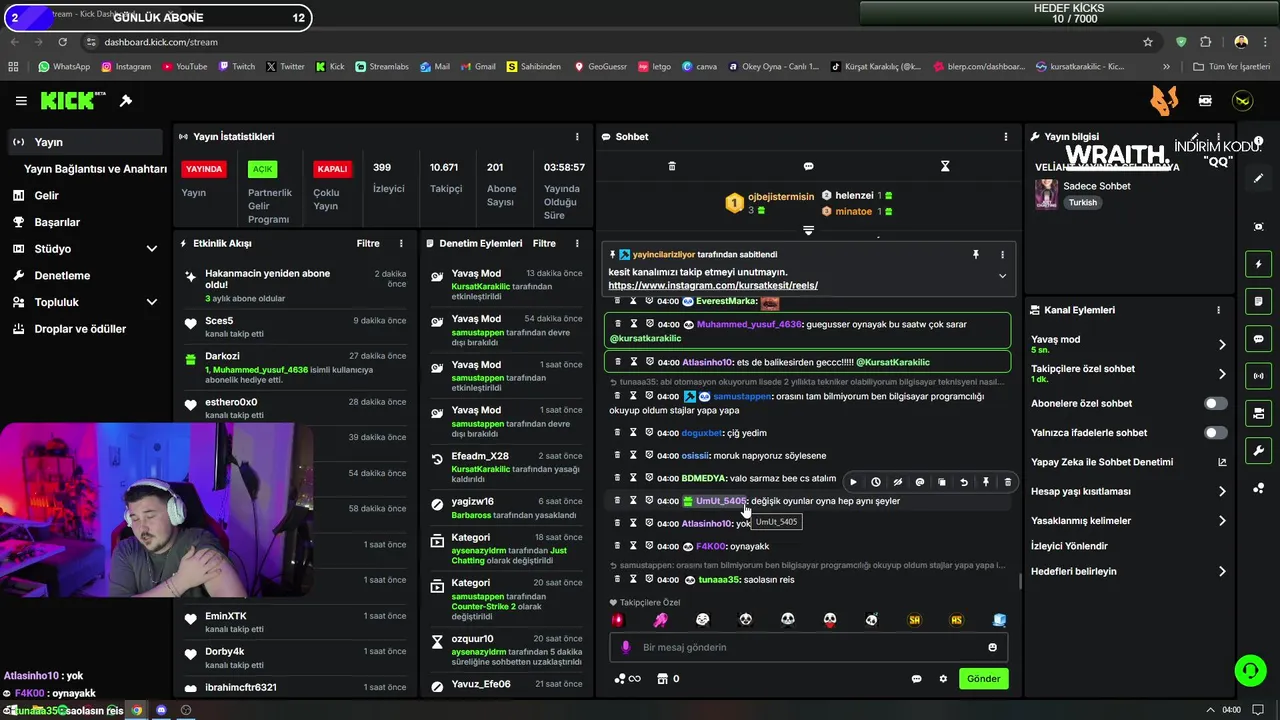Click the shop icon below message box
Screen dimensions: 1280x720
pos(662,679)
